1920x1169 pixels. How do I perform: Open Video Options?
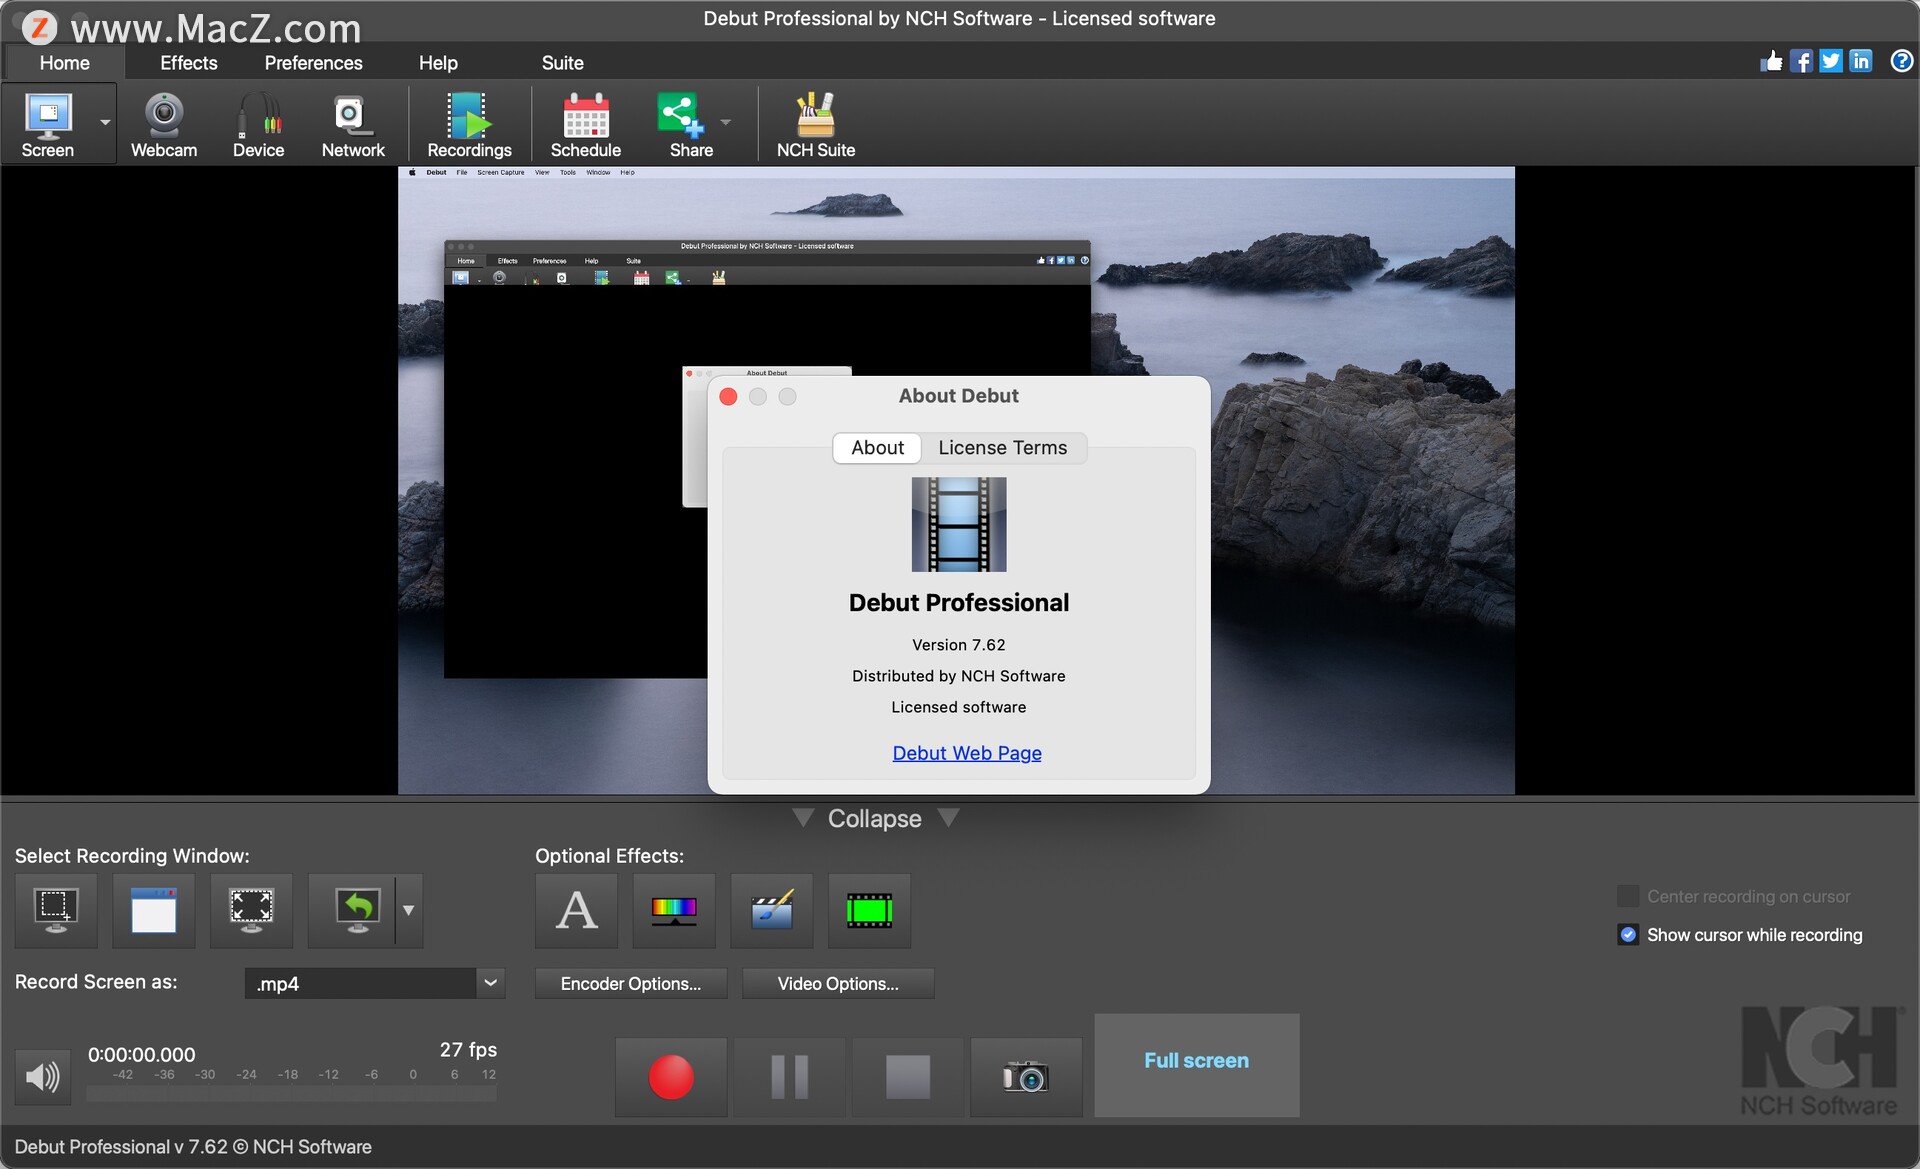pyautogui.click(x=838, y=984)
